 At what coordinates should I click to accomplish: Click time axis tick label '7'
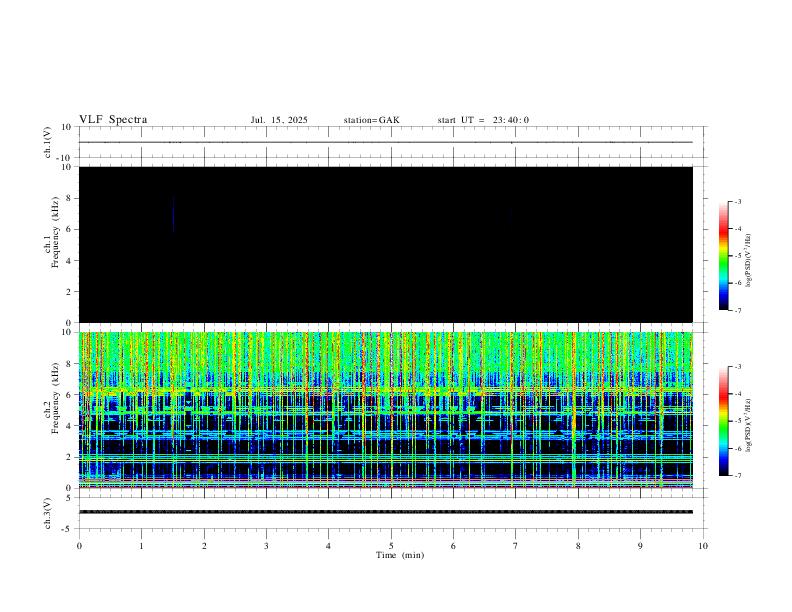point(516,546)
